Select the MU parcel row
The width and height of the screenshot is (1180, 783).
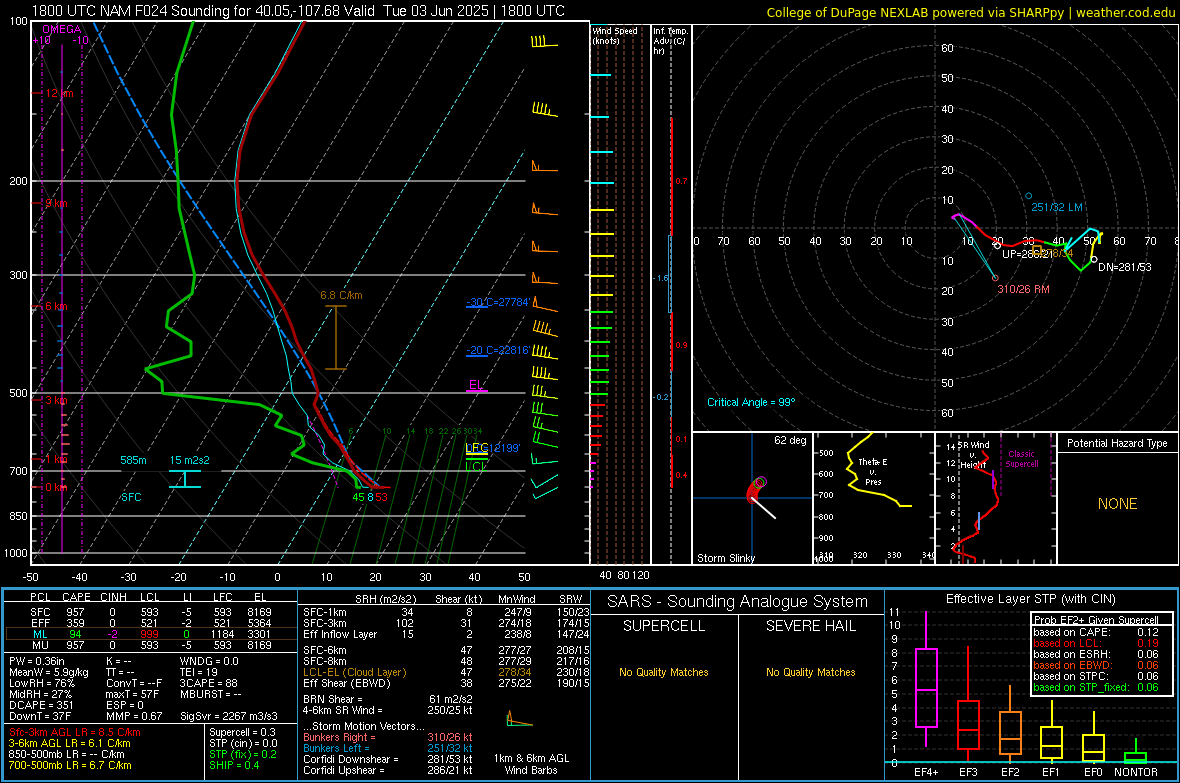pos(151,644)
